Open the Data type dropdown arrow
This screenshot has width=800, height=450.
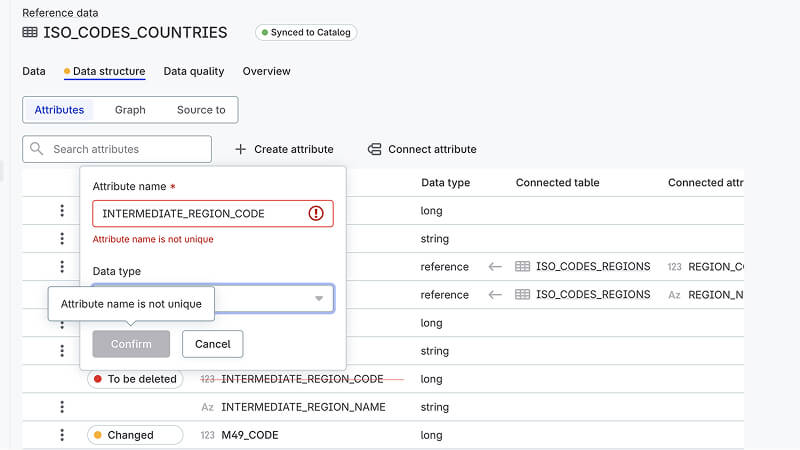click(x=319, y=298)
